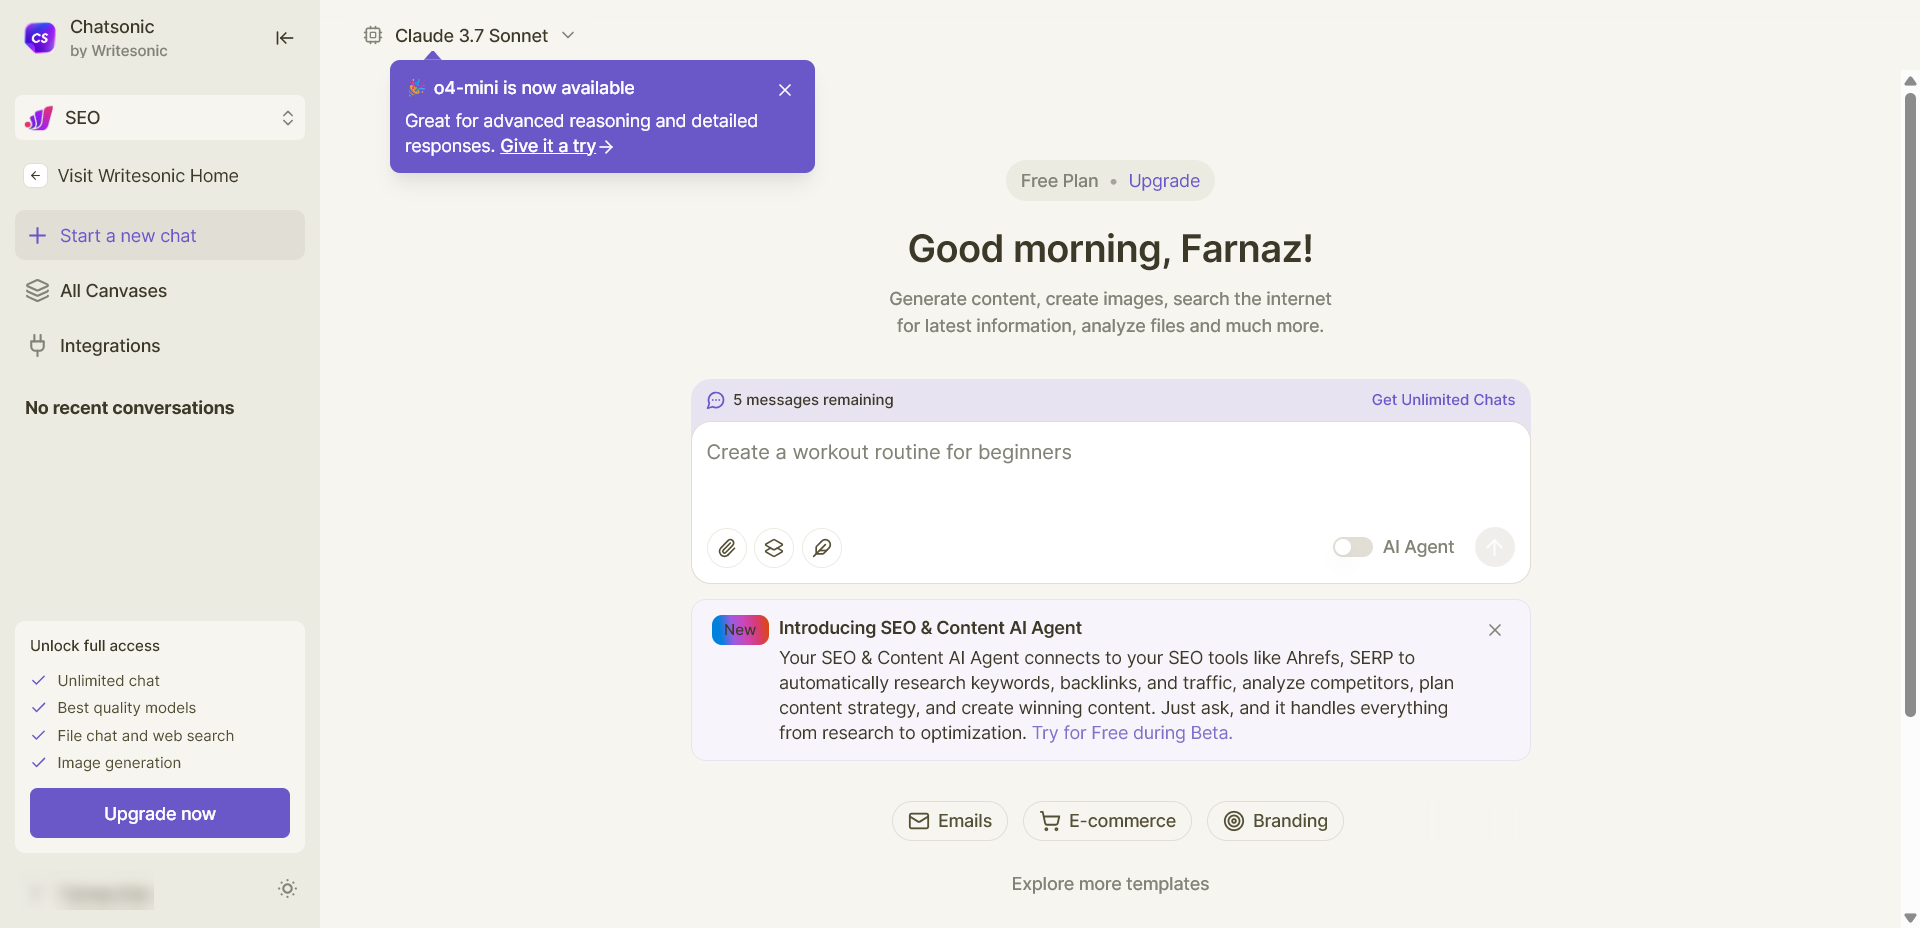1920x928 pixels.
Task: Click the Writesonic SEO logo icon
Action: pyautogui.click(x=39, y=118)
